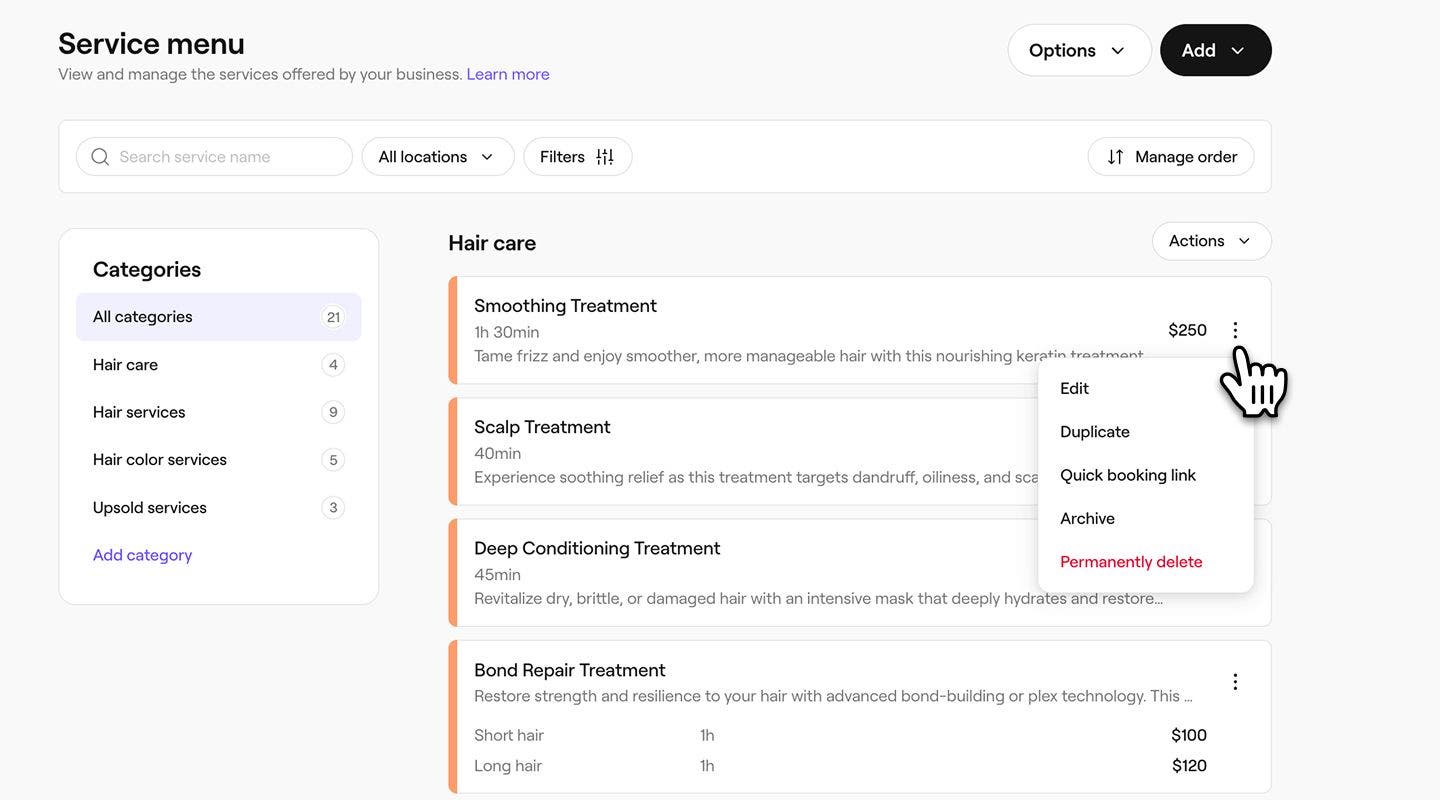Expand the Actions dropdown for Hair care
This screenshot has width=1440, height=800.
pyautogui.click(x=1211, y=241)
